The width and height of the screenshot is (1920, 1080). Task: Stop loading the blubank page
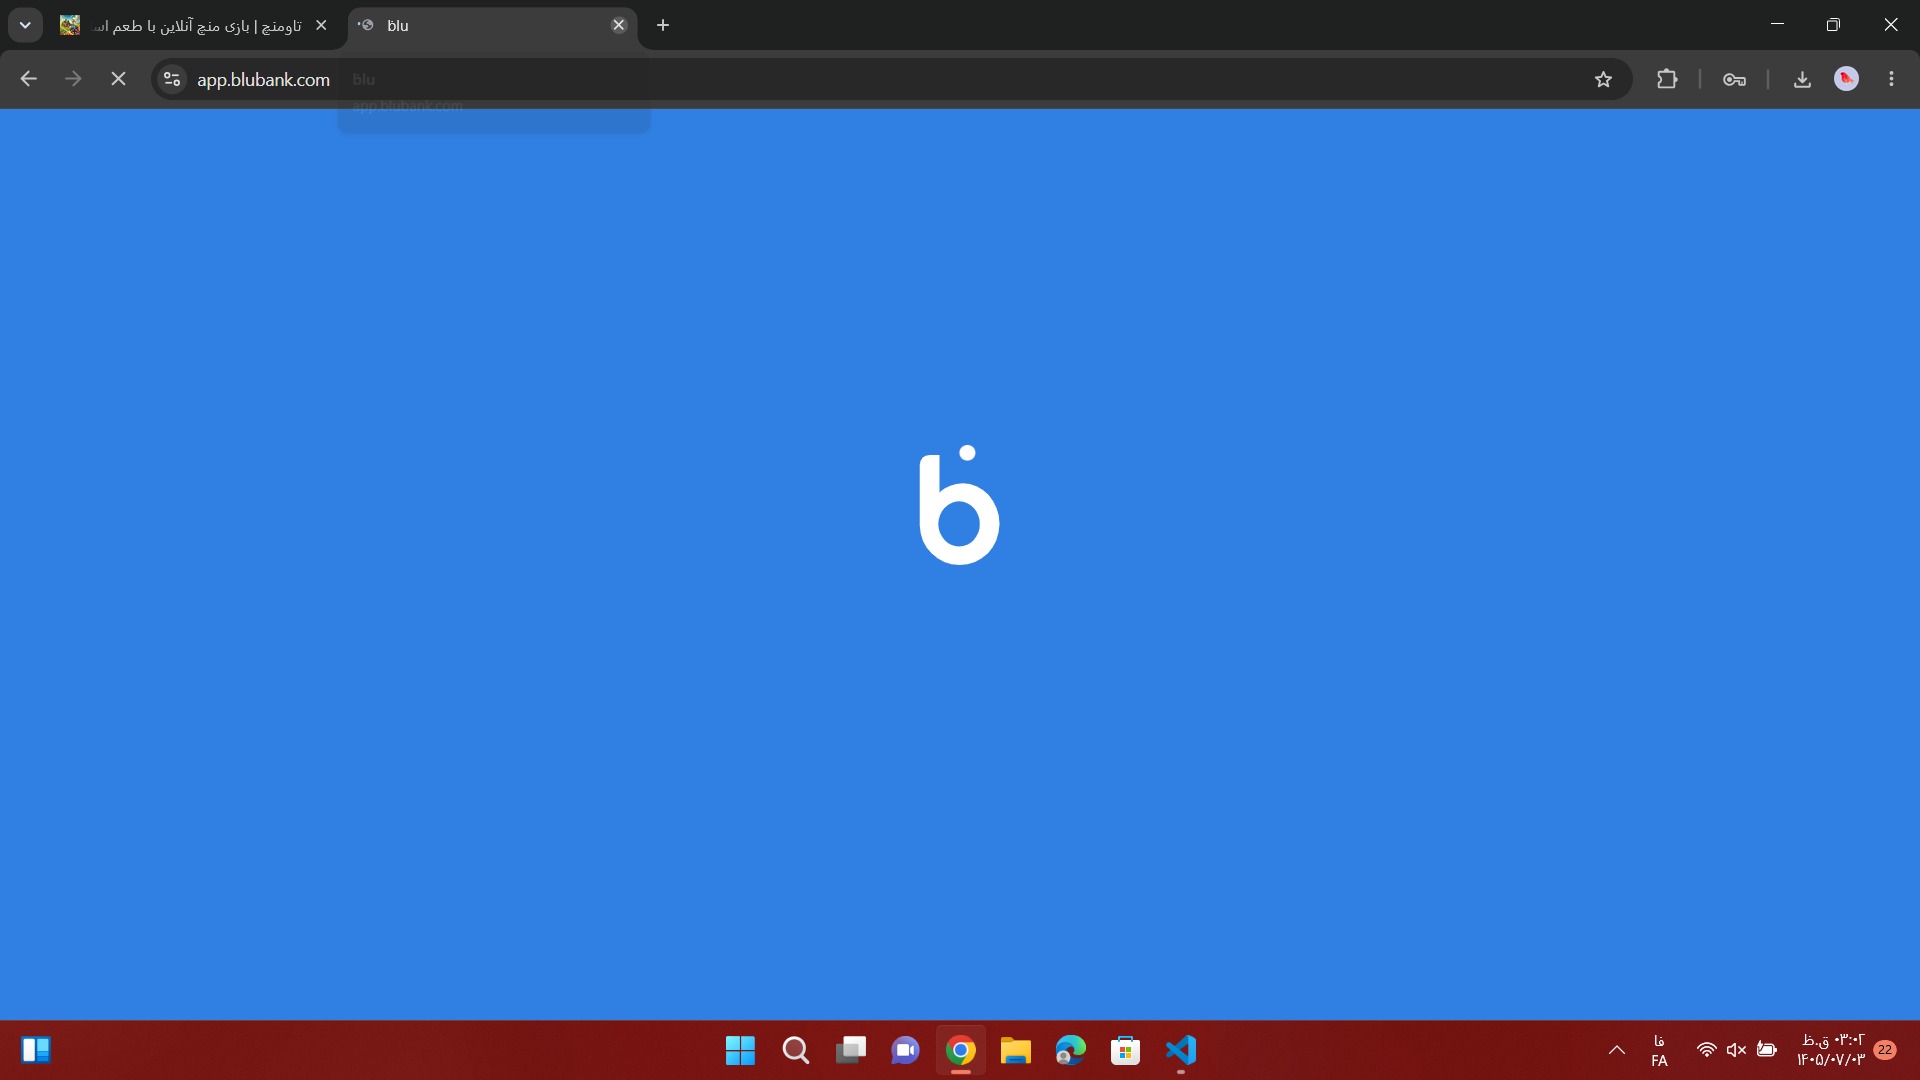coord(118,79)
